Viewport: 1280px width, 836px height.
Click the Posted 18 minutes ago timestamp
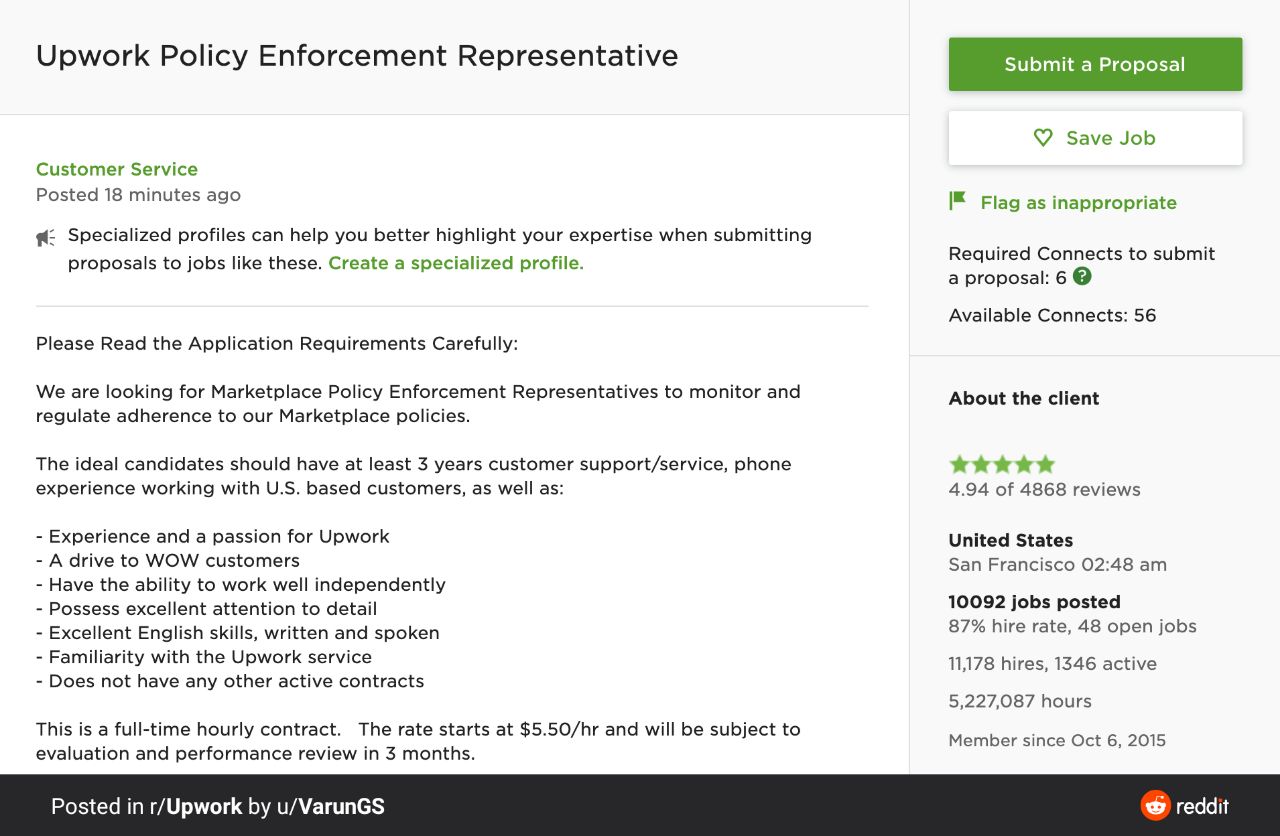pyautogui.click(x=138, y=194)
